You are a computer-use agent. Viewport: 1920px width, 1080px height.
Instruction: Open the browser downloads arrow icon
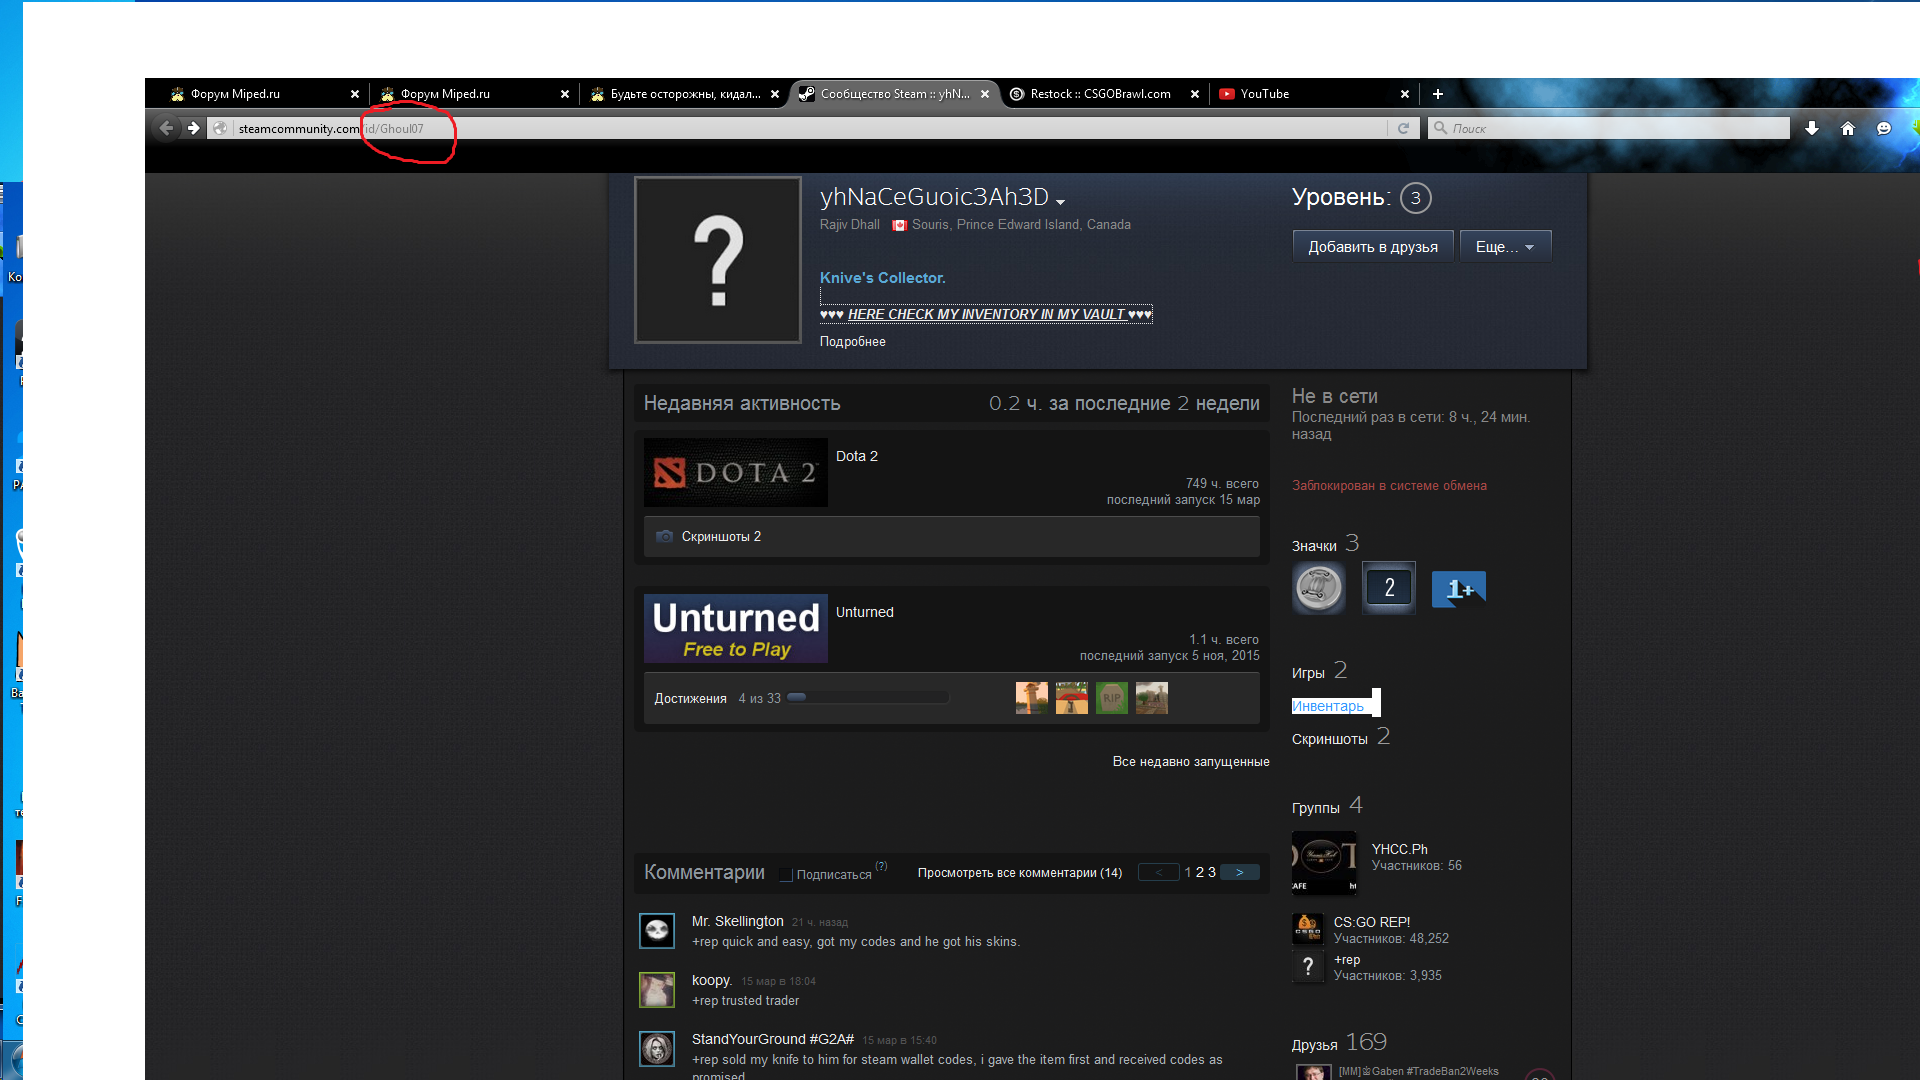(x=1812, y=128)
